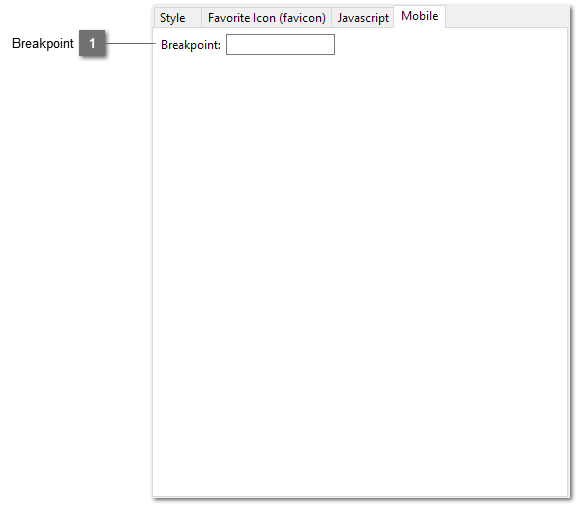Switch to the Style tab
The width and height of the screenshot is (579, 507).
coord(177,18)
